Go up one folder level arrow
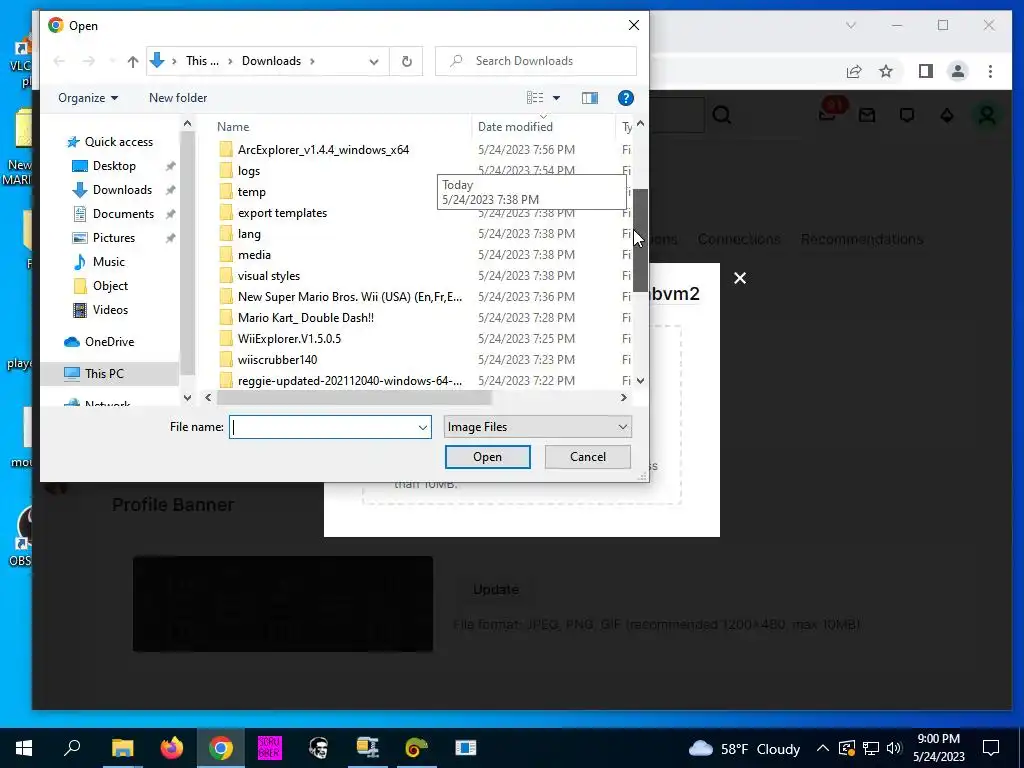The height and width of the screenshot is (768, 1024). [133, 61]
